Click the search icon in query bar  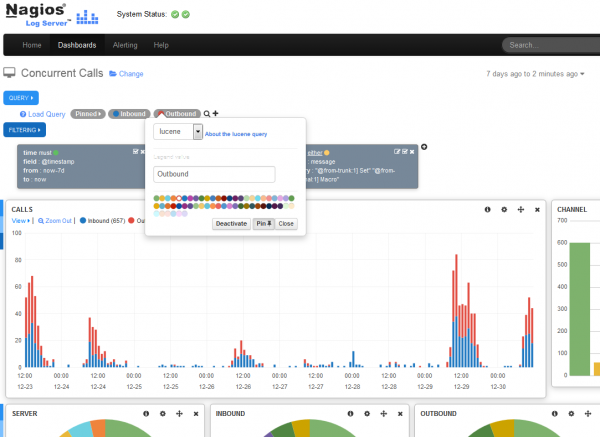207,114
